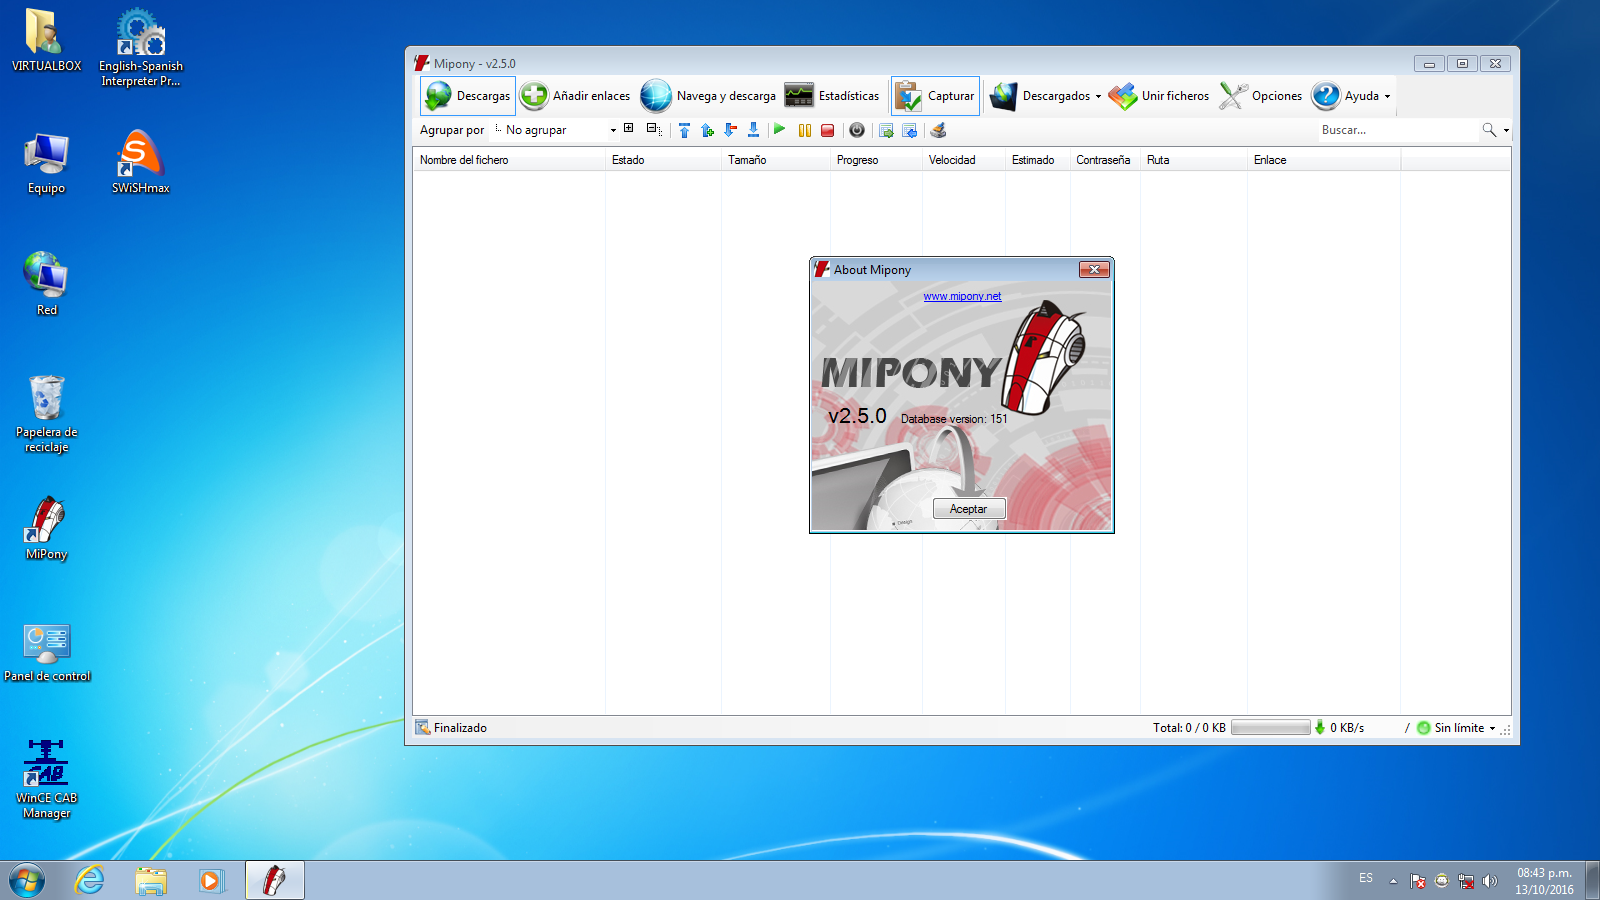Toggle the Capturar clipboard button
The width and height of the screenshot is (1600, 900).
(935, 96)
